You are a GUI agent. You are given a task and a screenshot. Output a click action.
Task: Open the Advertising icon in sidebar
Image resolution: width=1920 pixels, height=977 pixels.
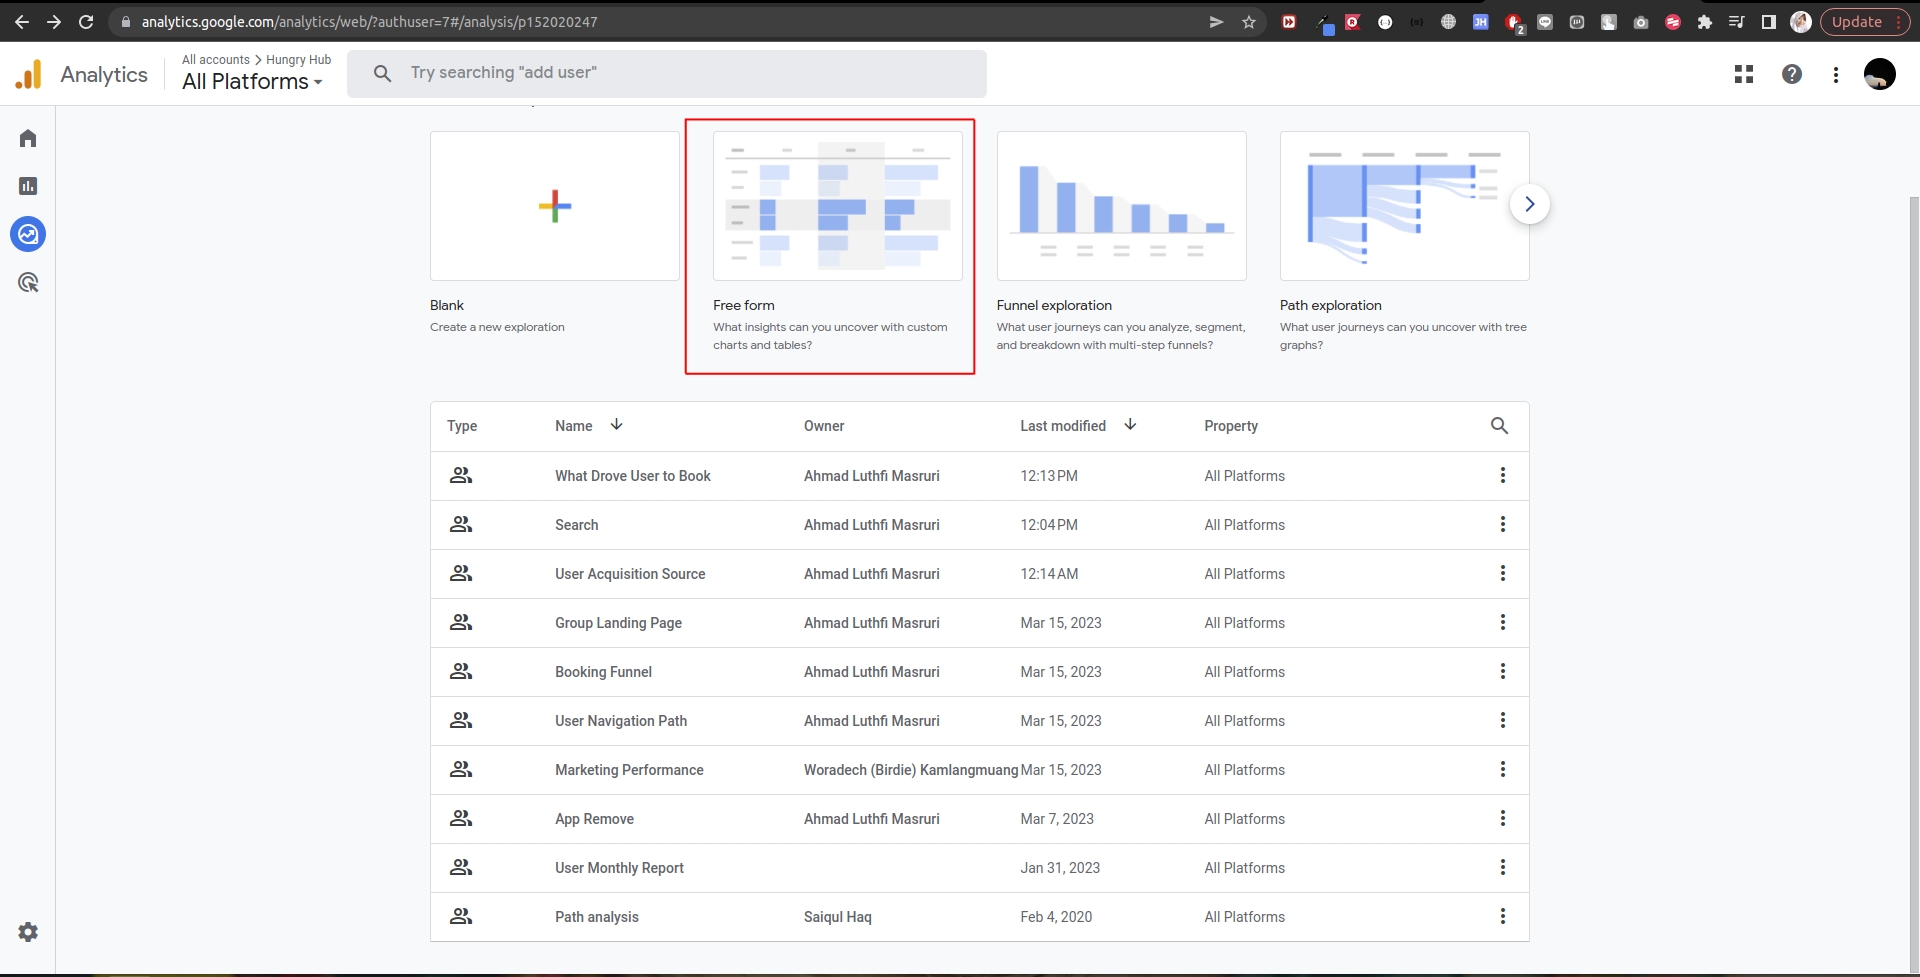point(28,283)
